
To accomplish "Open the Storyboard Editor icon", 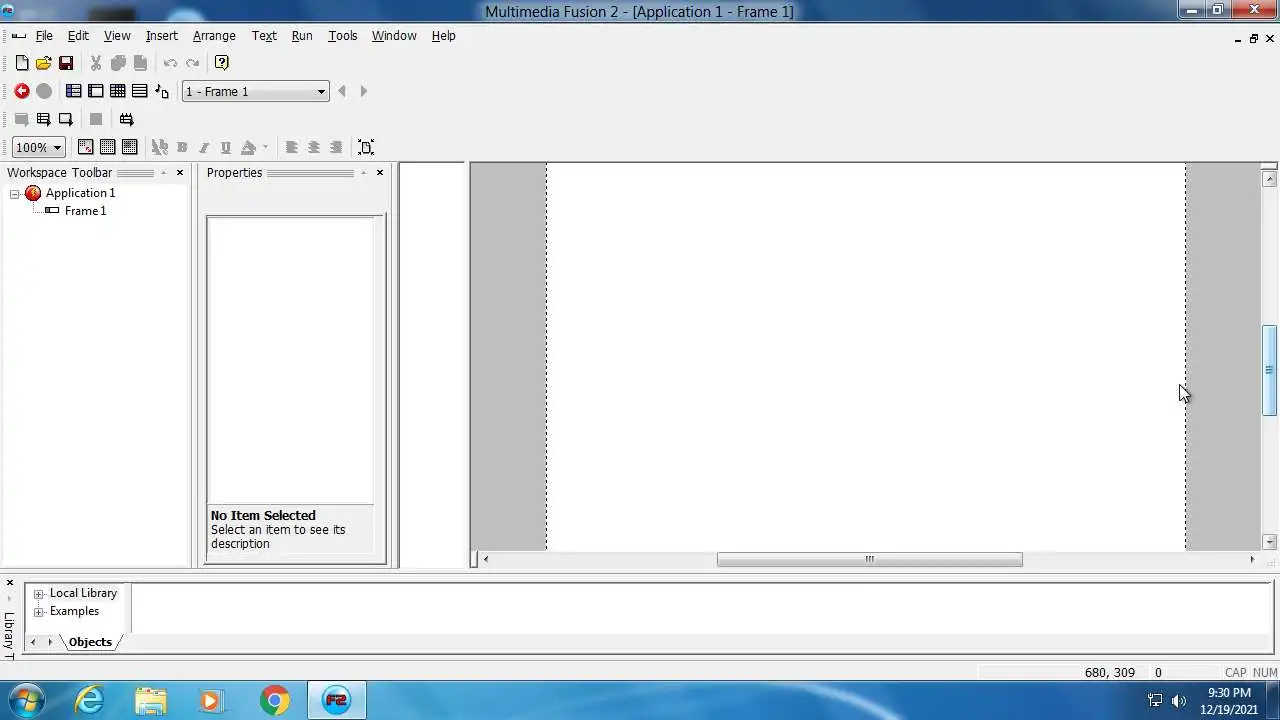I will point(74,91).
